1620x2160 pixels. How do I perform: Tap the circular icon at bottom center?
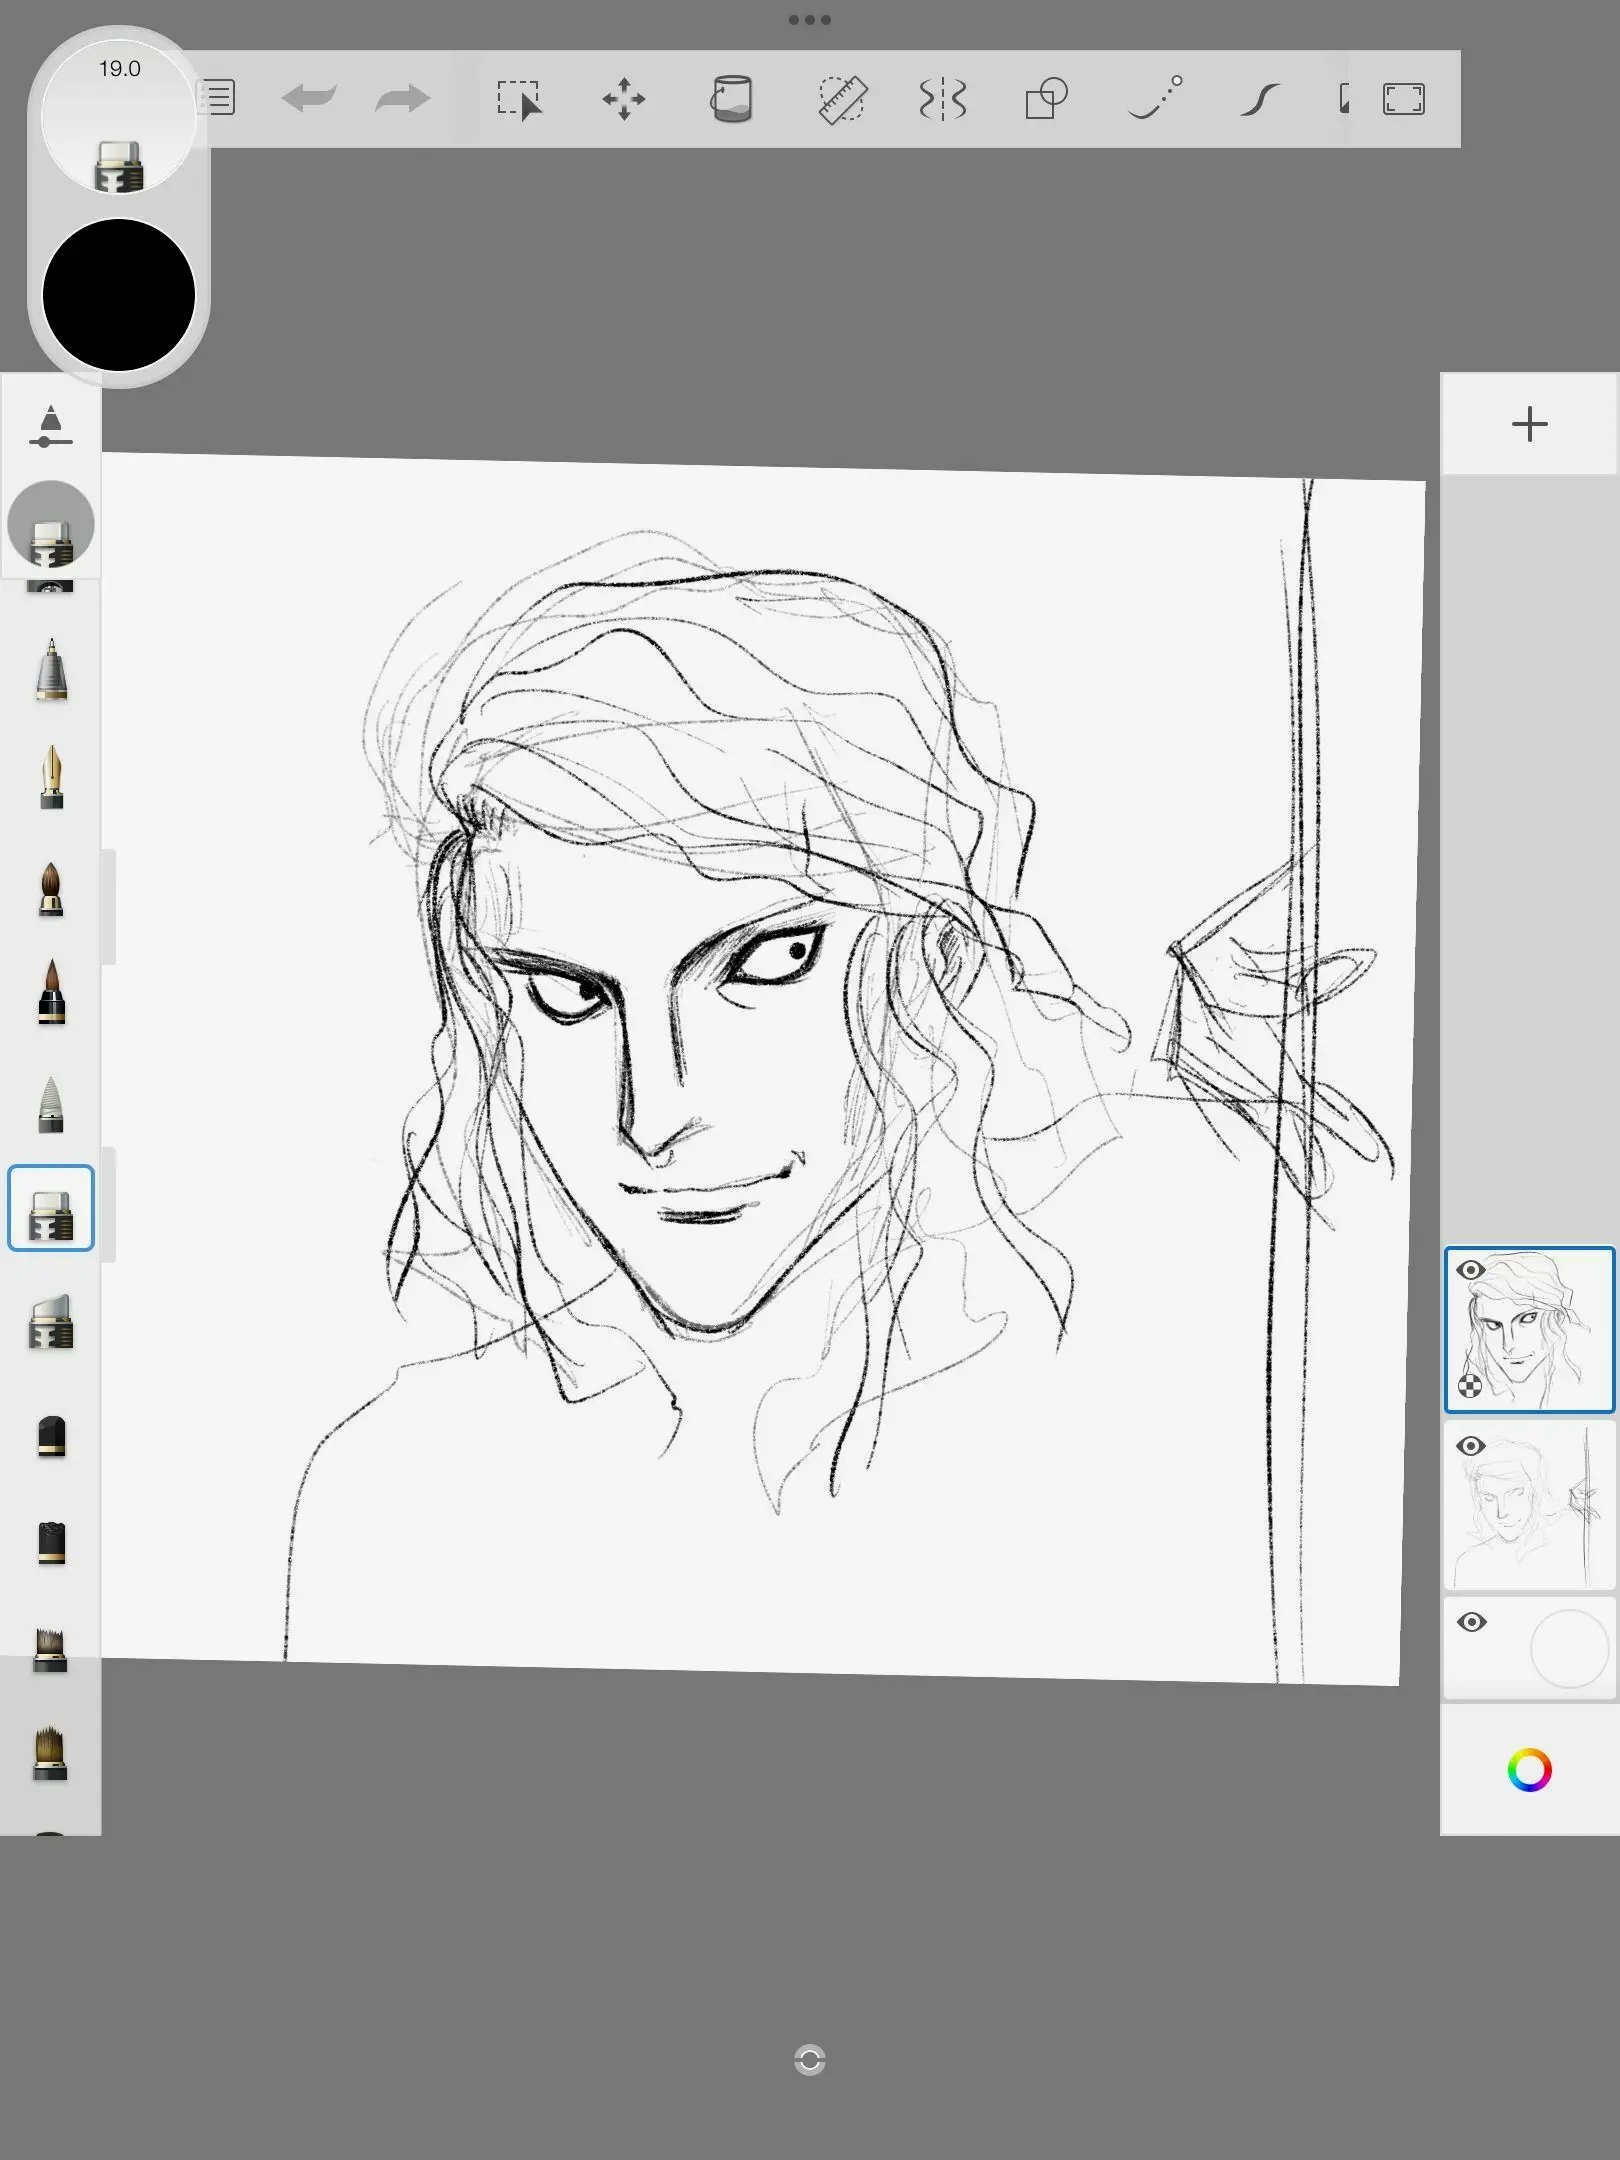[x=809, y=2060]
